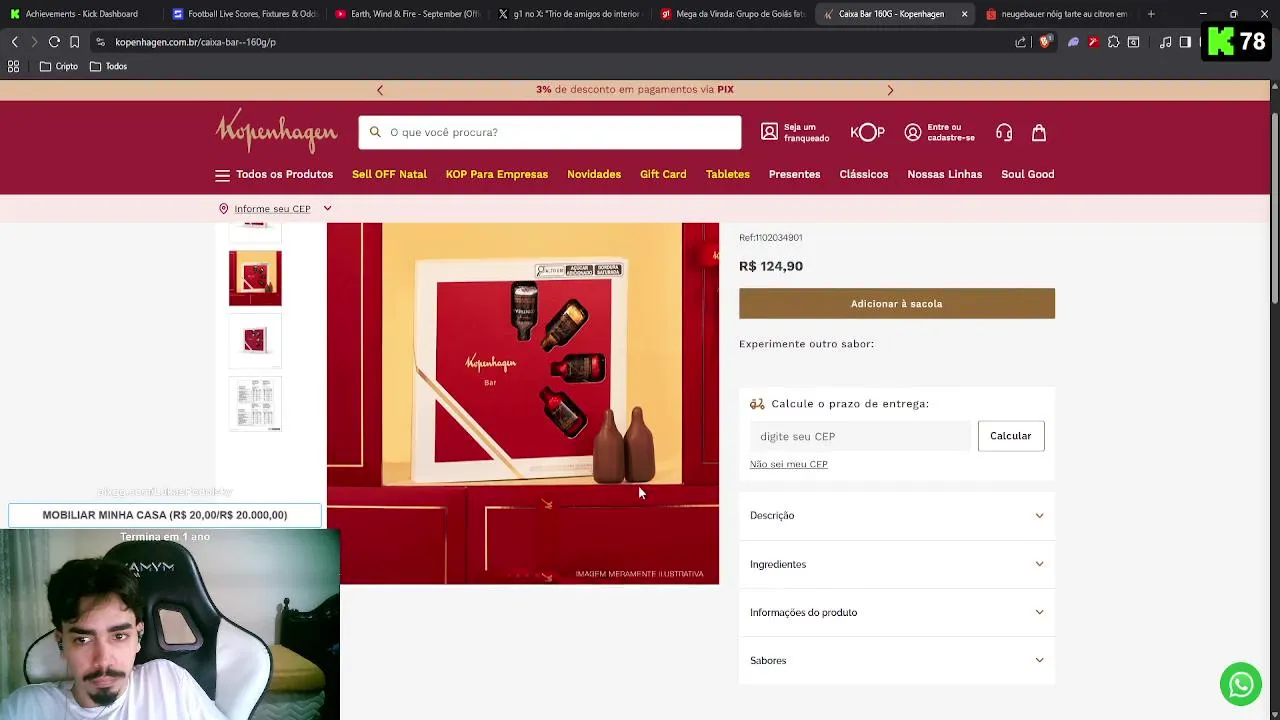The height and width of the screenshot is (720, 1280).
Task: Open the headset customer support icon
Action: pos(1004,132)
